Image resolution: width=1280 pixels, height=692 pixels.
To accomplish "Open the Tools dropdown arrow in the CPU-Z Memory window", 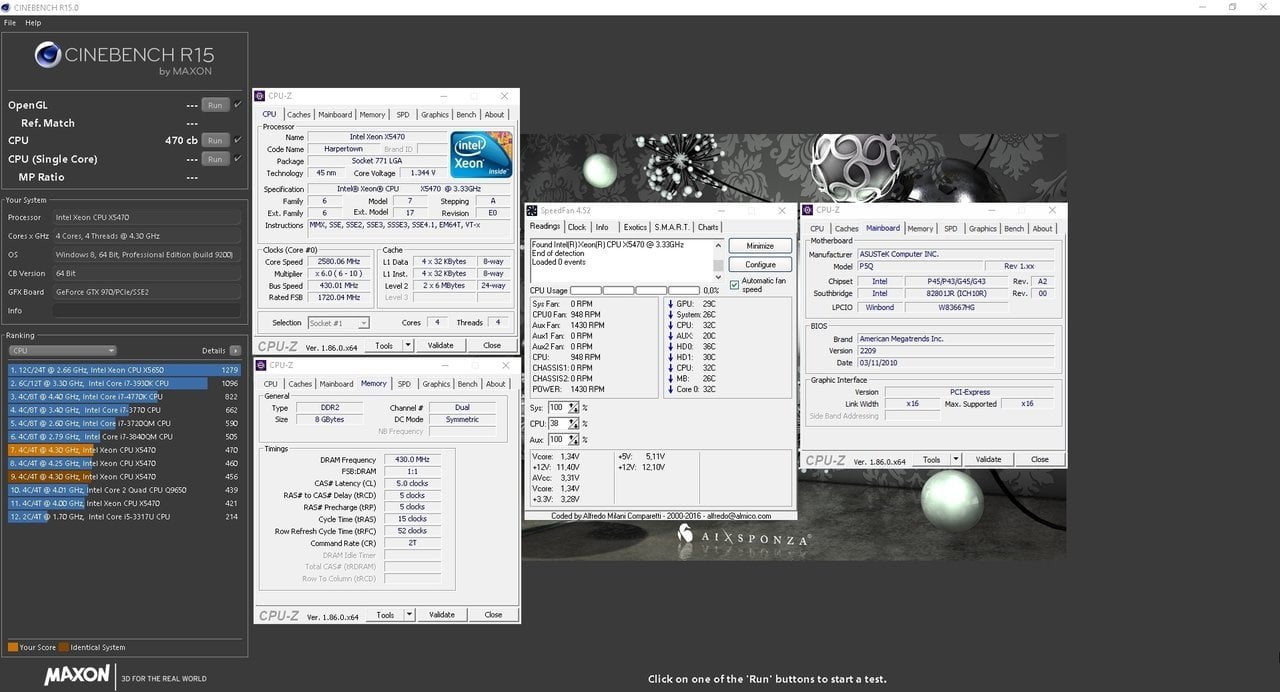I will [x=408, y=615].
